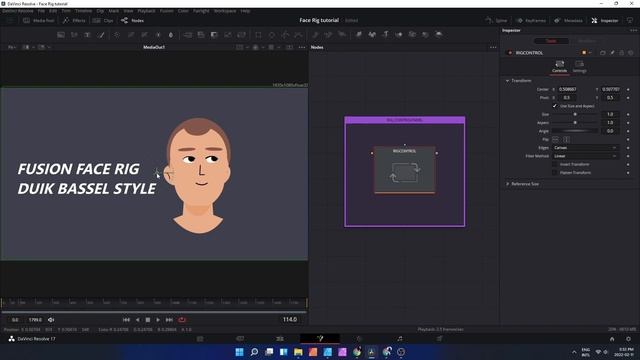The width and height of the screenshot is (640, 360).
Task: Open viewer options three-dot menu
Action: tap(302, 47)
